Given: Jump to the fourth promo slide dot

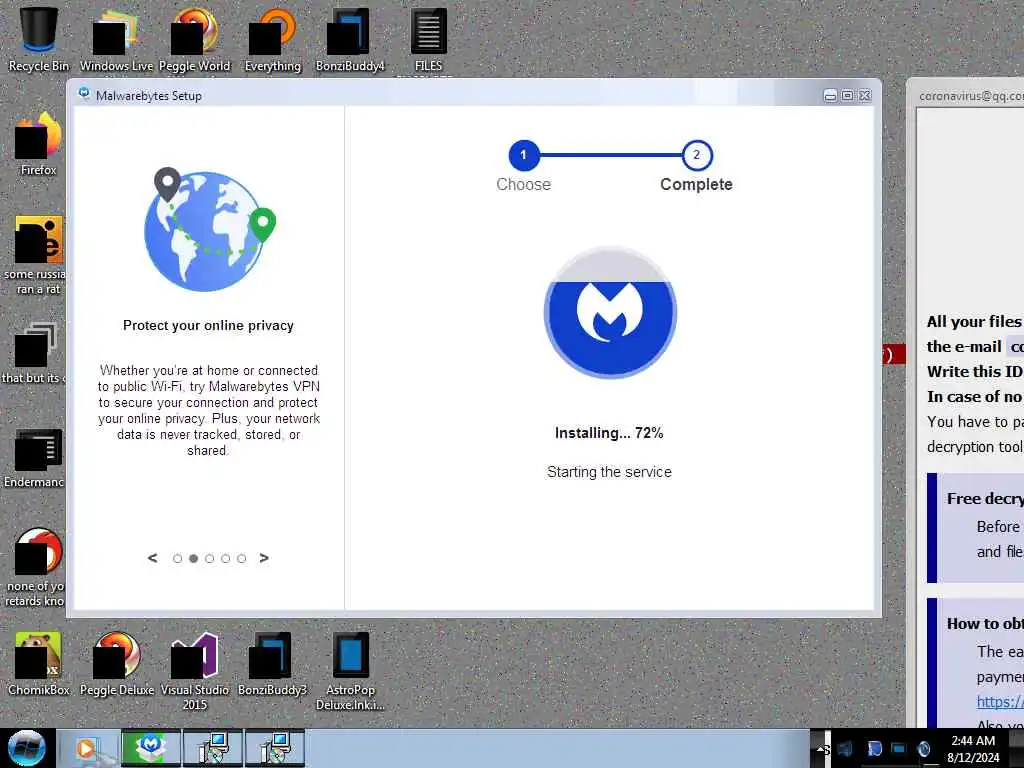Looking at the screenshot, I should (225, 558).
